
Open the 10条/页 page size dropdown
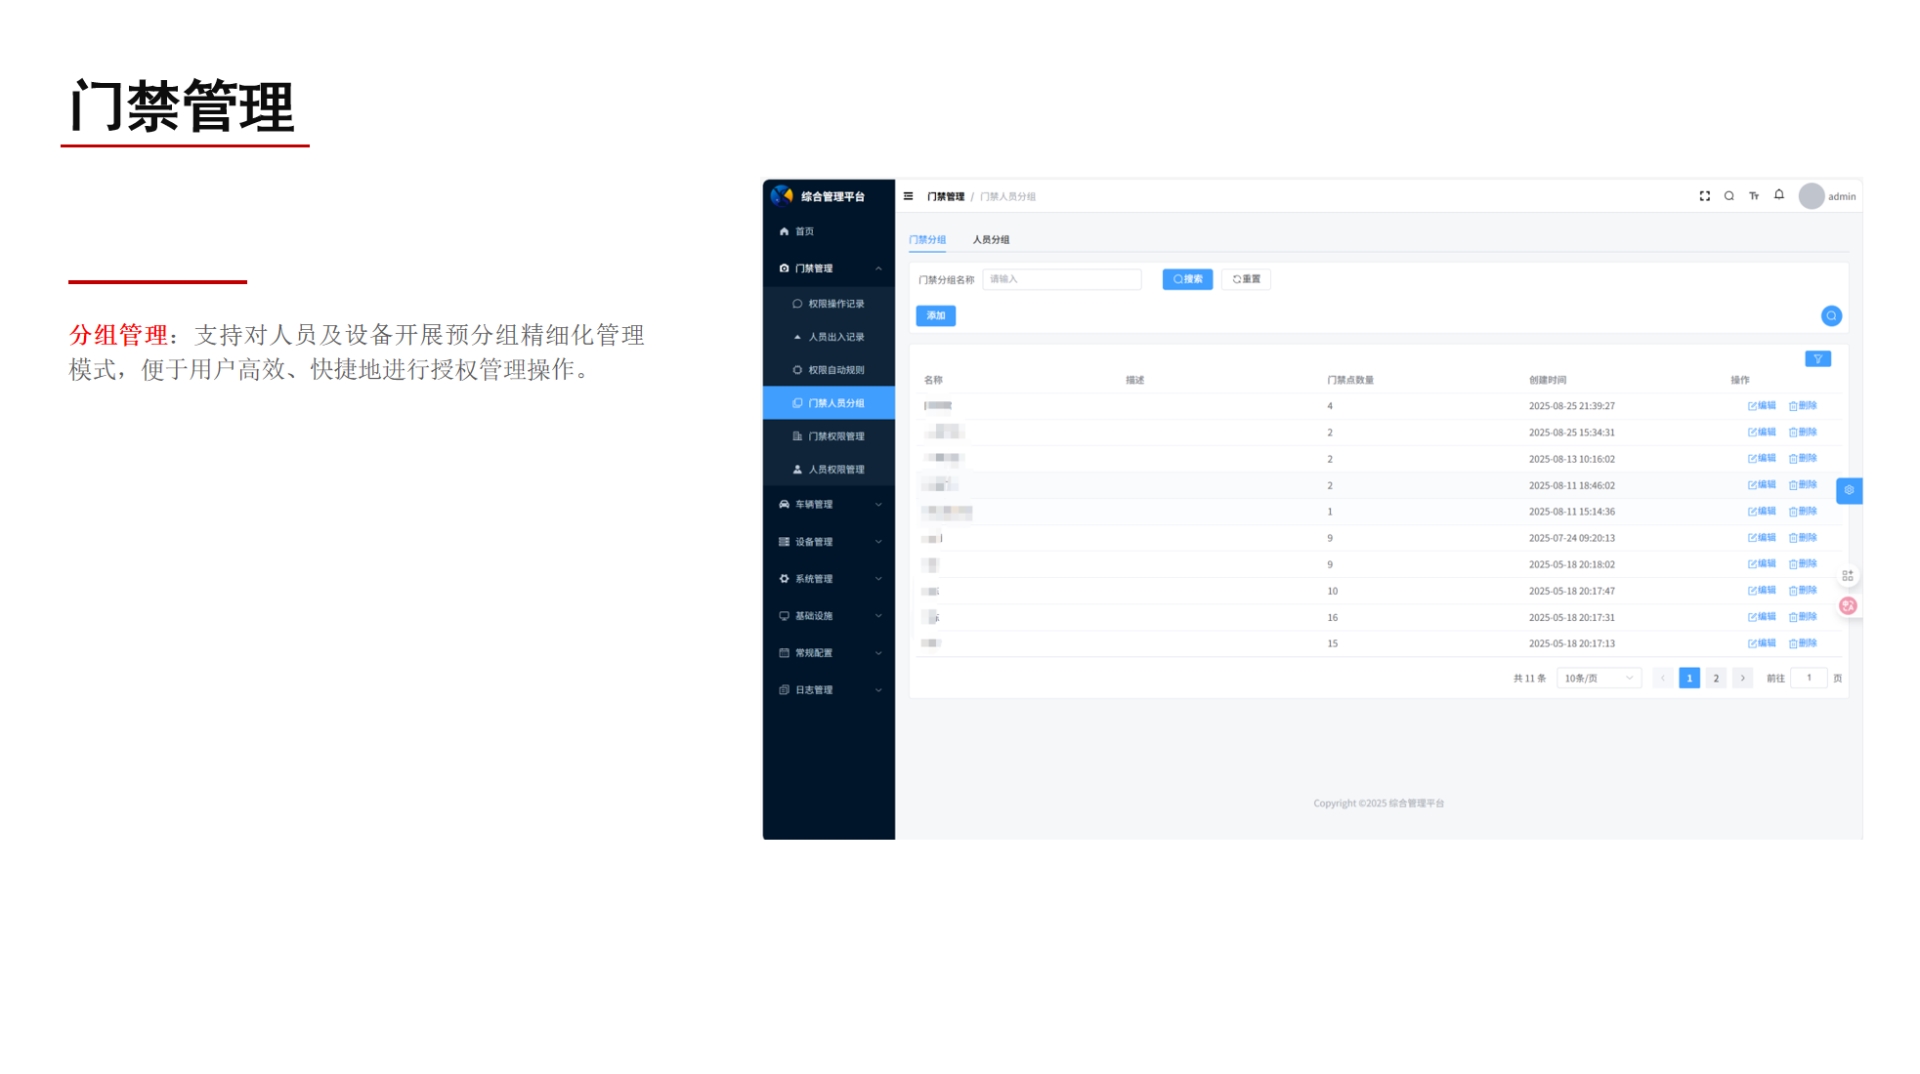click(x=1598, y=677)
